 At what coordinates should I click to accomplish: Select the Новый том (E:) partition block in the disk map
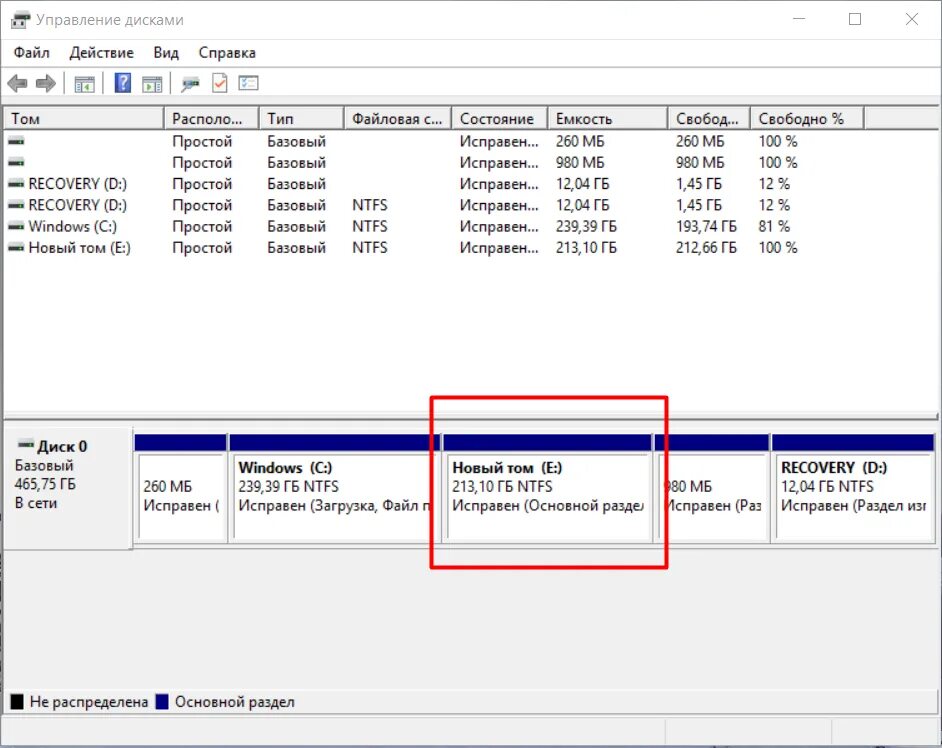pos(547,488)
